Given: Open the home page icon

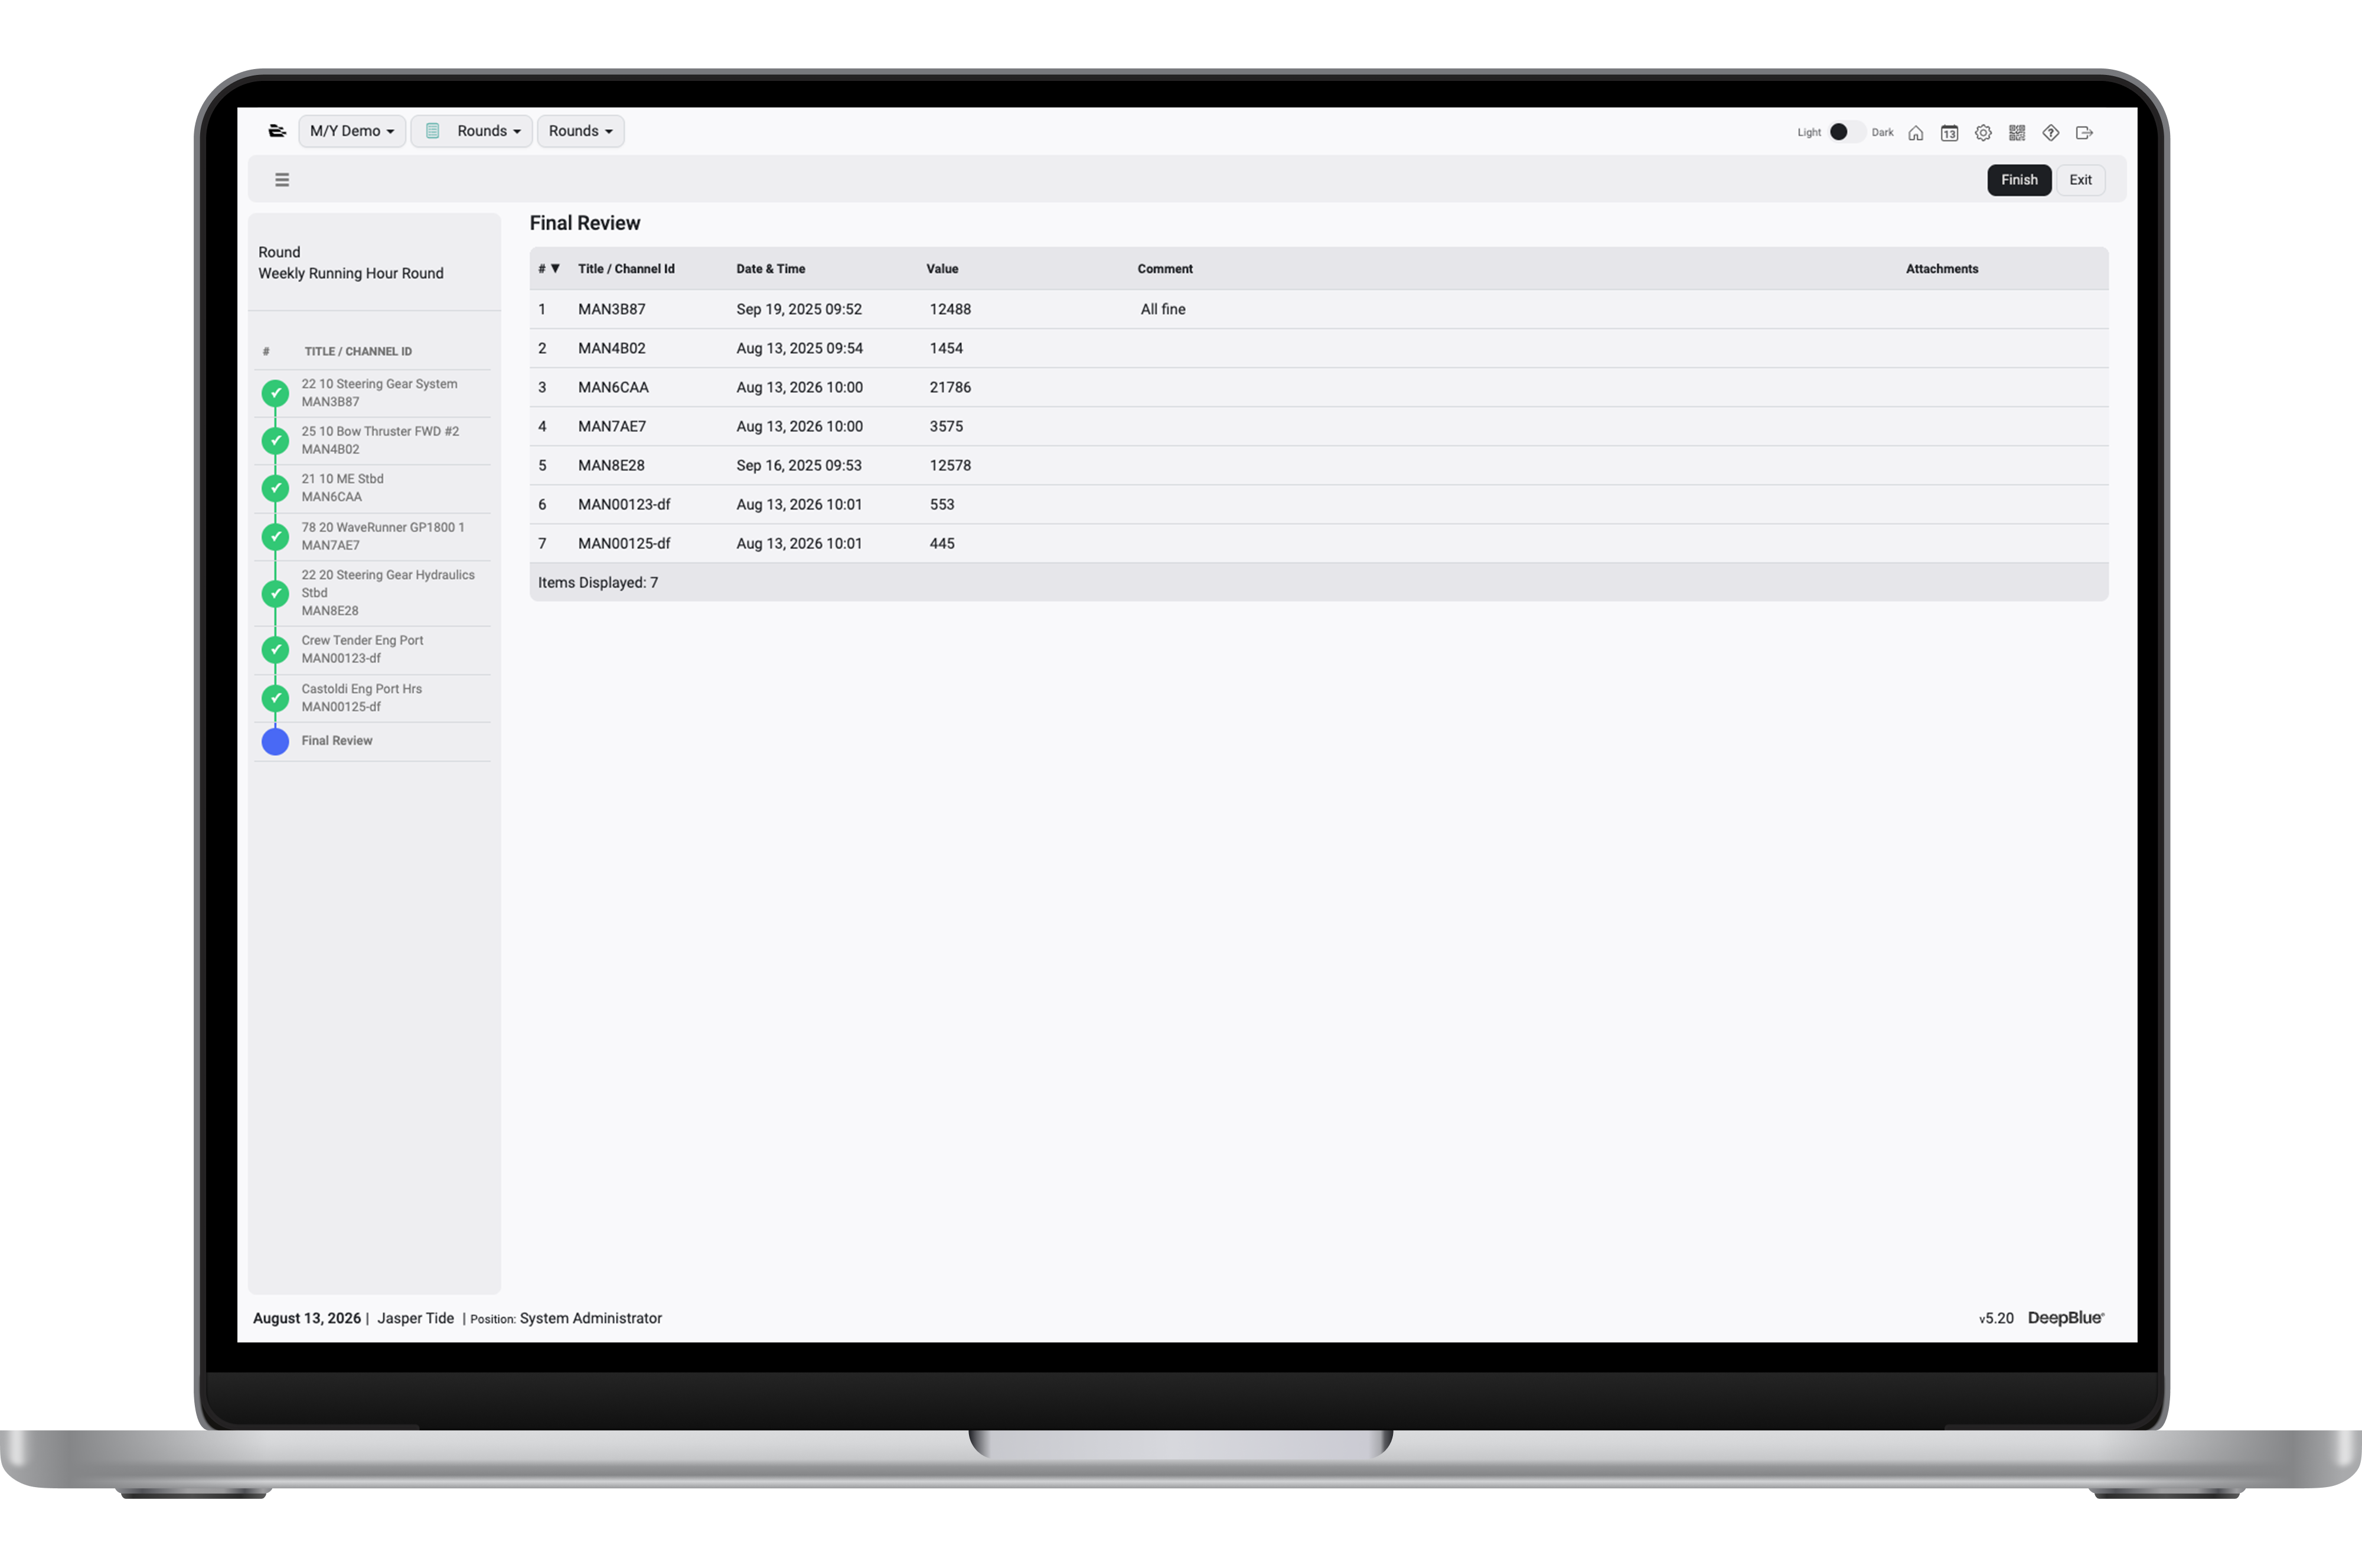Looking at the screenshot, I should [x=1915, y=133].
